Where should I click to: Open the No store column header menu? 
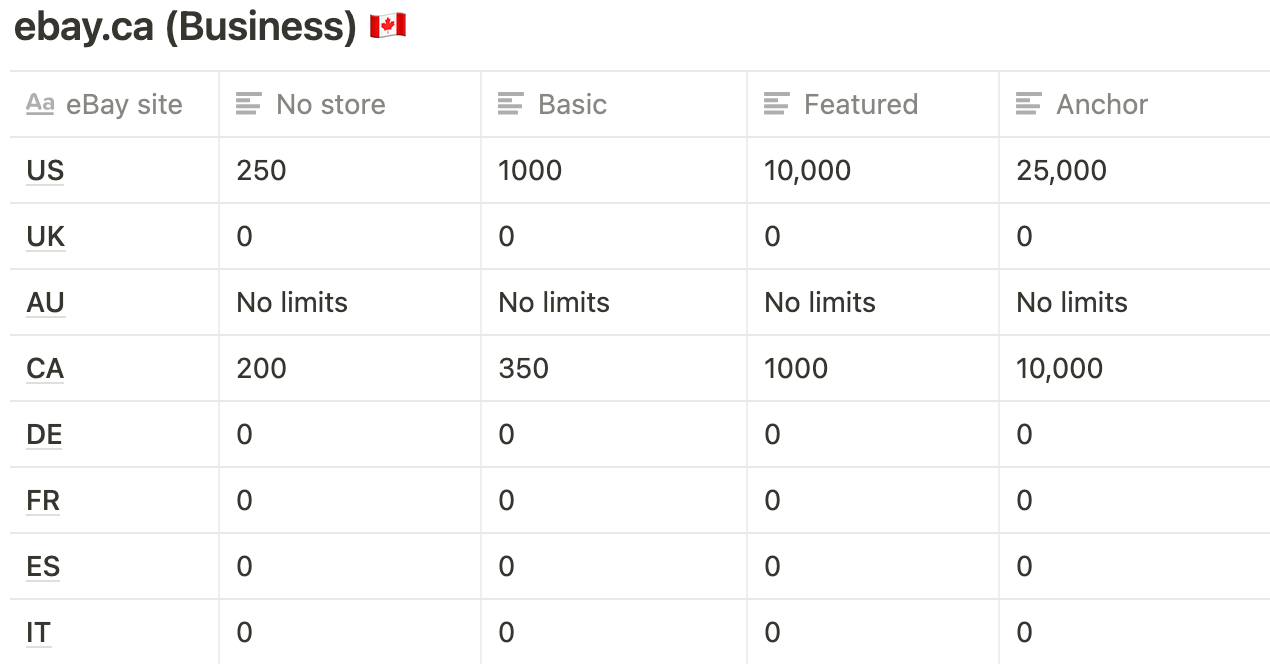[350, 104]
